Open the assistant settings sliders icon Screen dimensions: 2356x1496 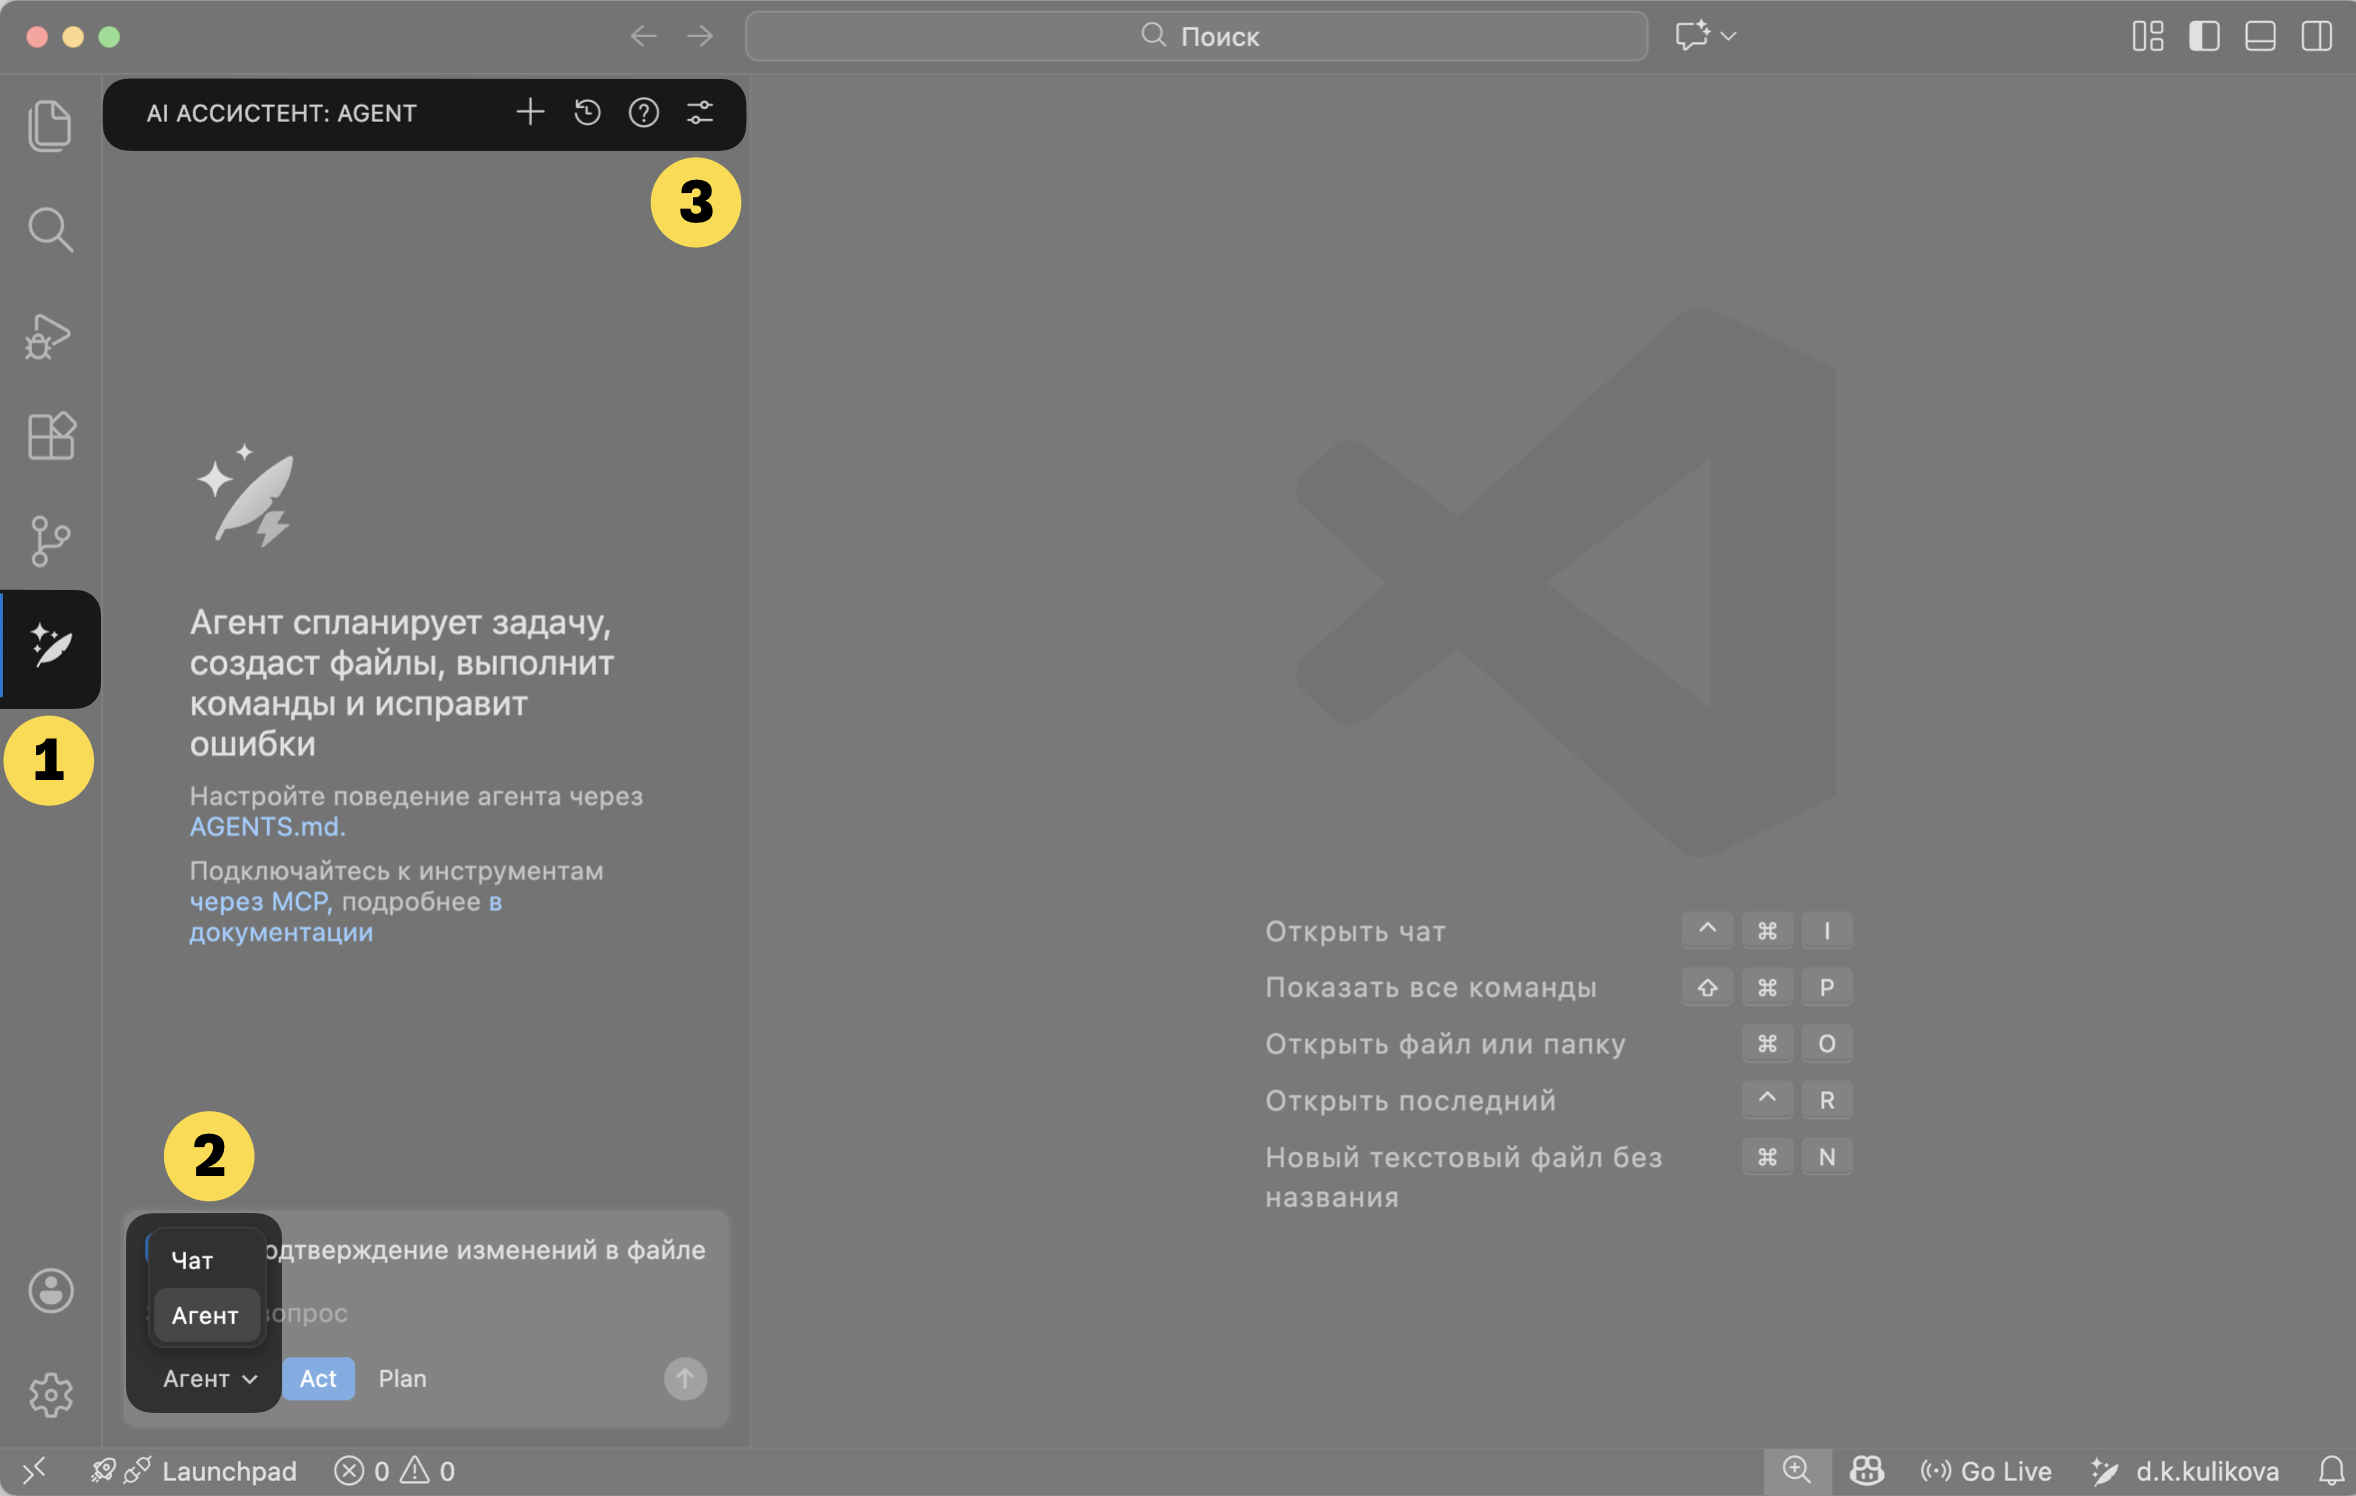coord(700,112)
